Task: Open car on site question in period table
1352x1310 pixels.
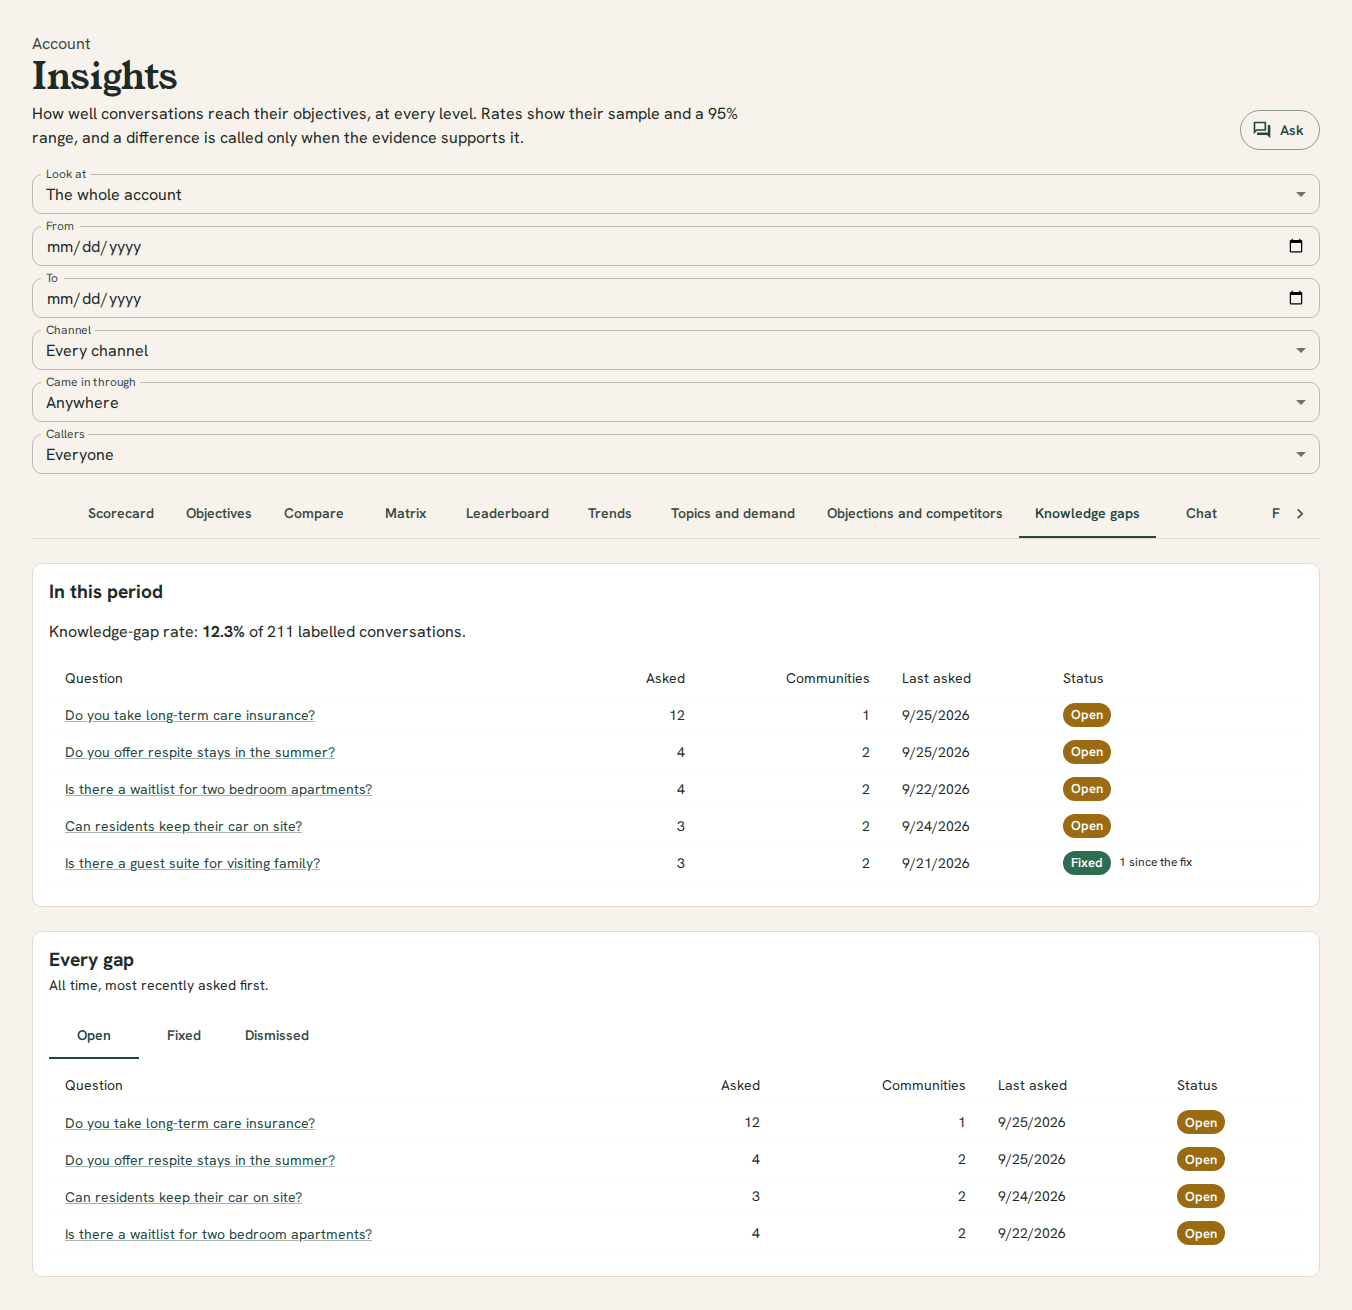Action: coord(183,826)
